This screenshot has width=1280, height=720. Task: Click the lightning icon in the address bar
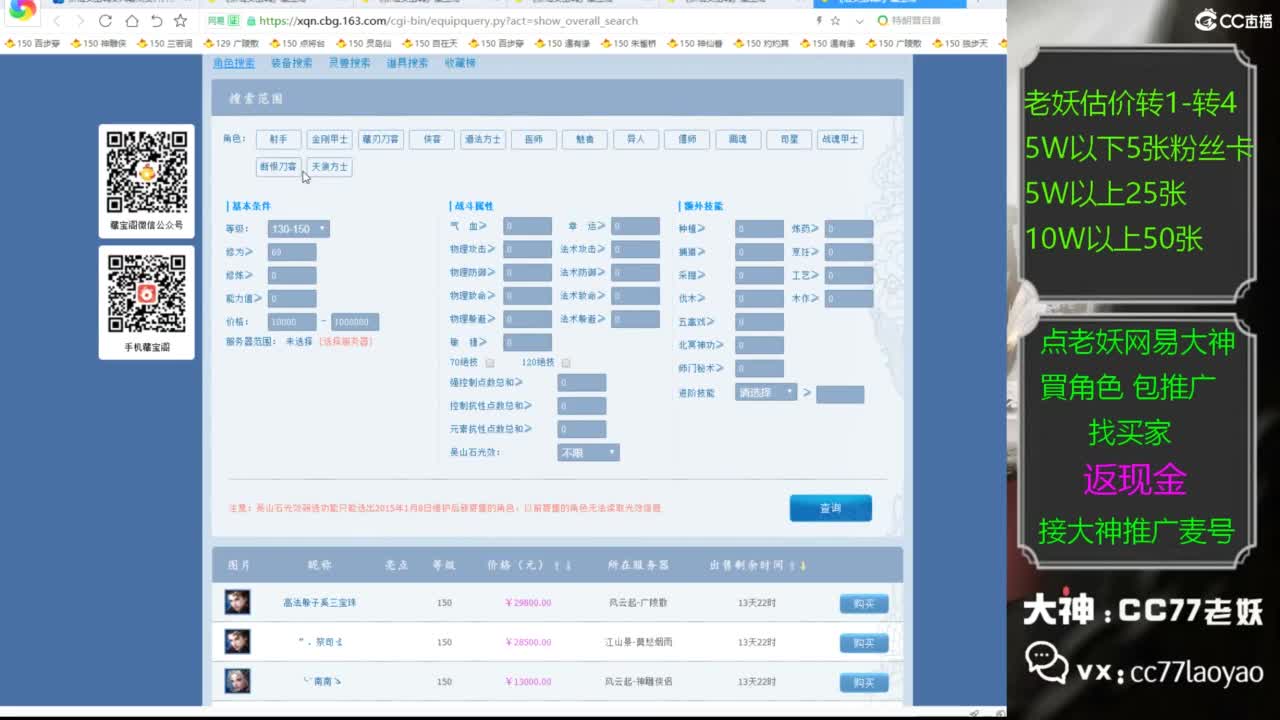click(819, 20)
